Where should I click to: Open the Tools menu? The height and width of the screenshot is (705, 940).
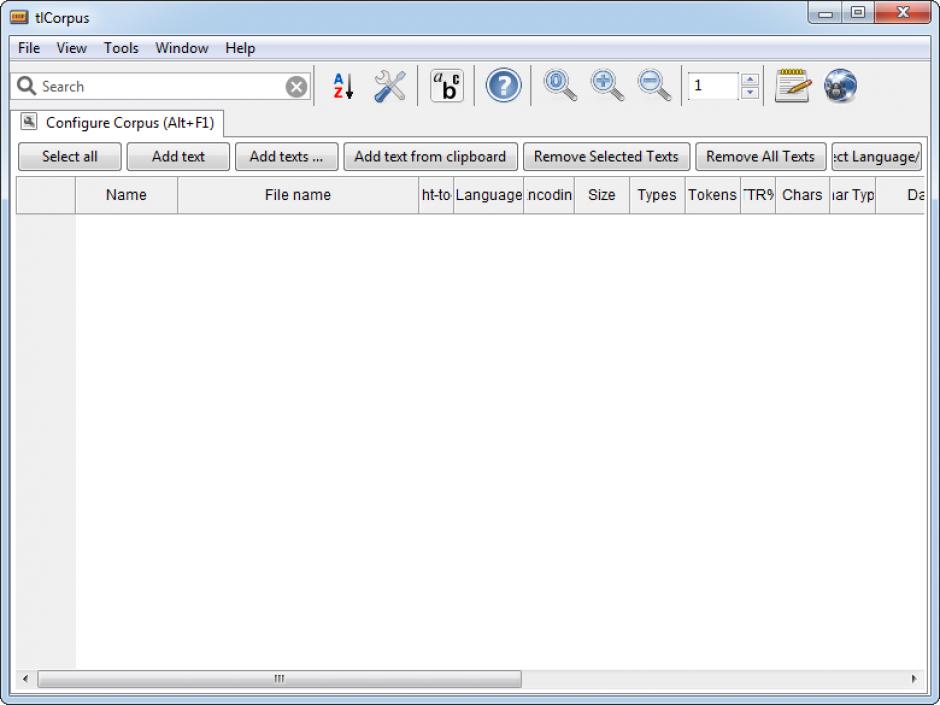(x=121, y=48)
